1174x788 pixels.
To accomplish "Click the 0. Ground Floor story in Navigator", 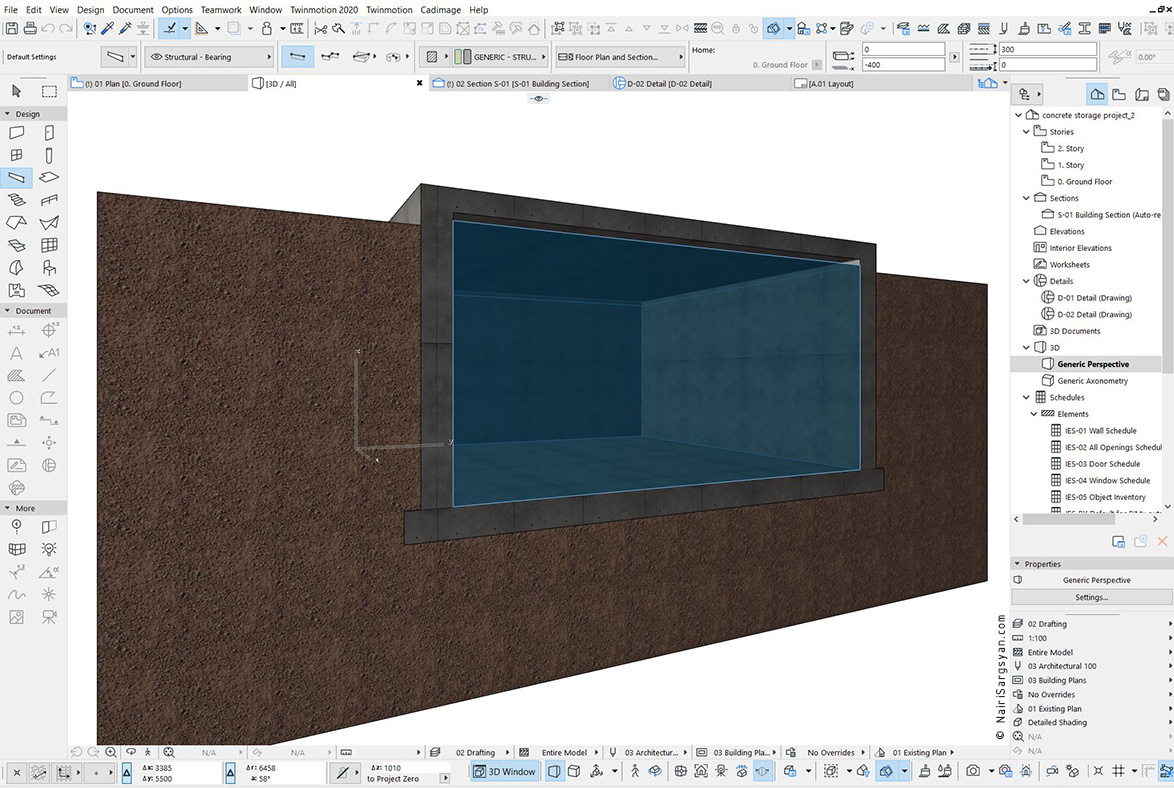I will pyautogui.click(x=1084, y=182).
